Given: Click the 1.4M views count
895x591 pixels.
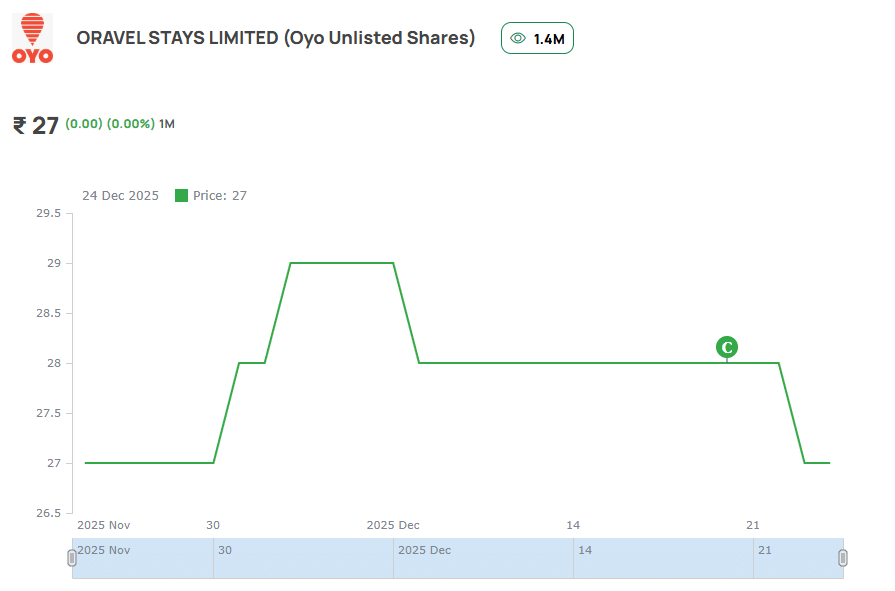Looking at the screenshot, I should (x=549, y=39).
